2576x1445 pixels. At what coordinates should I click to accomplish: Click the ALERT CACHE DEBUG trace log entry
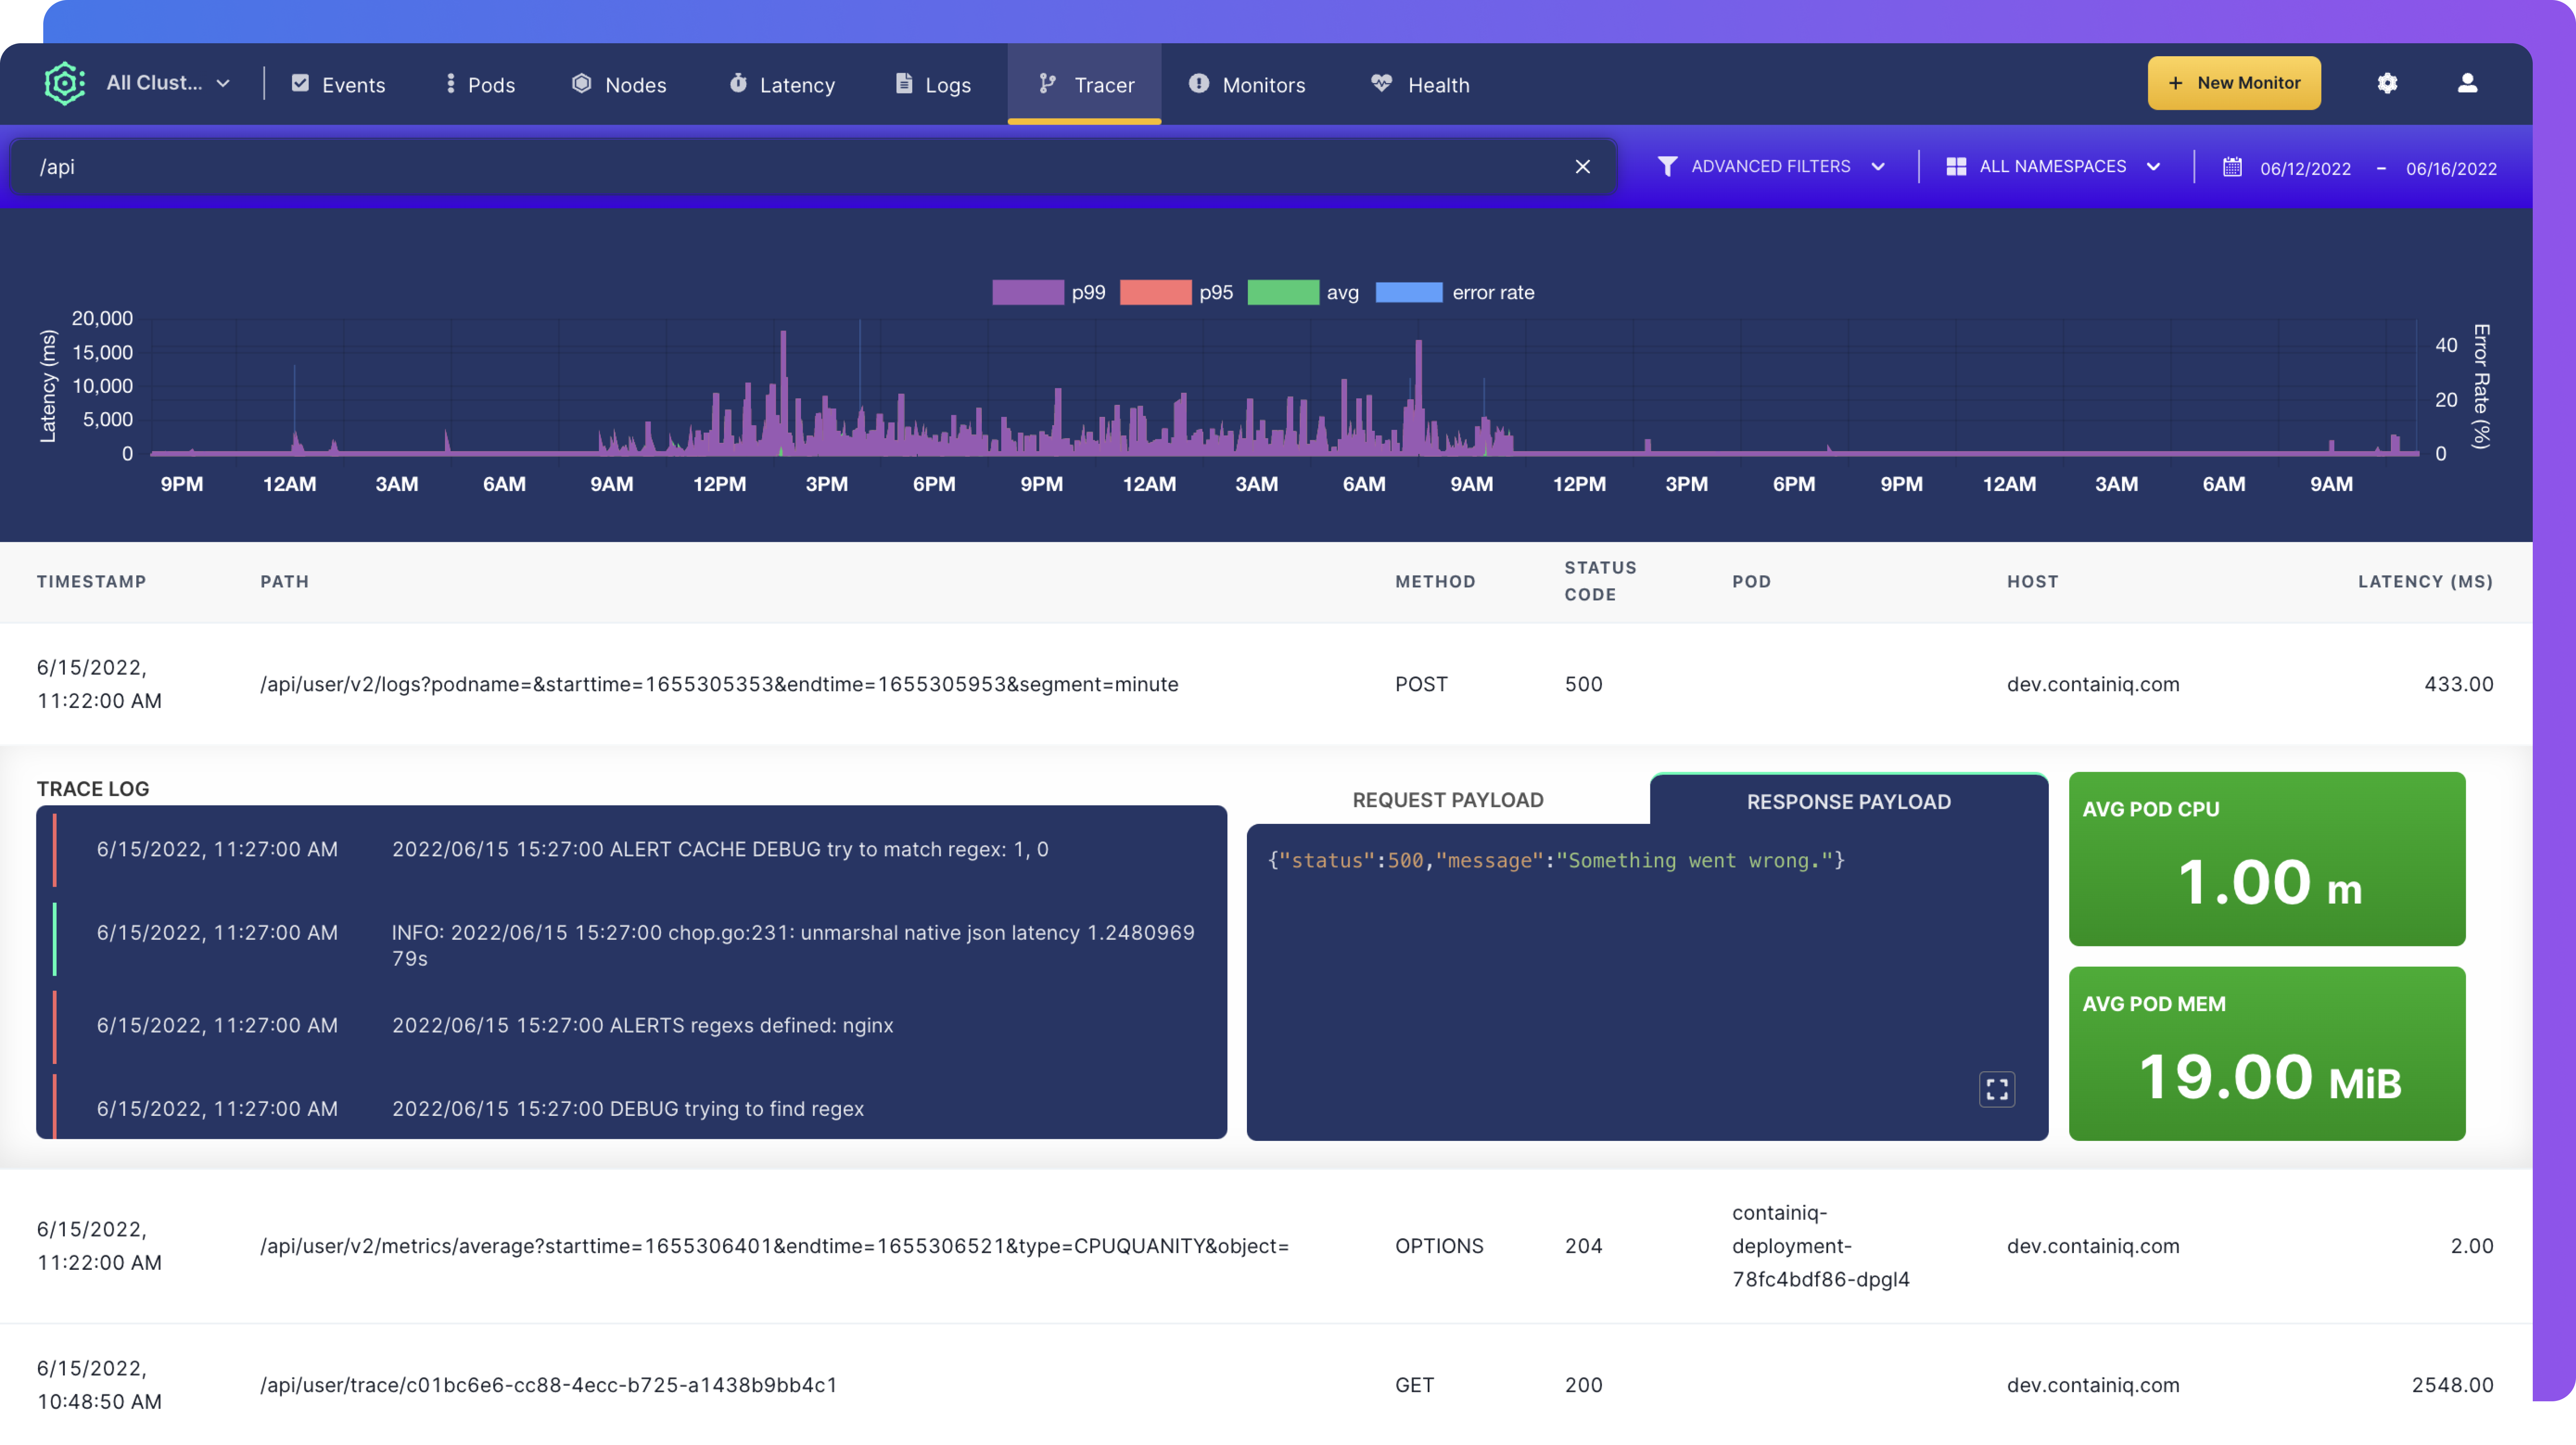pos(630,849)
